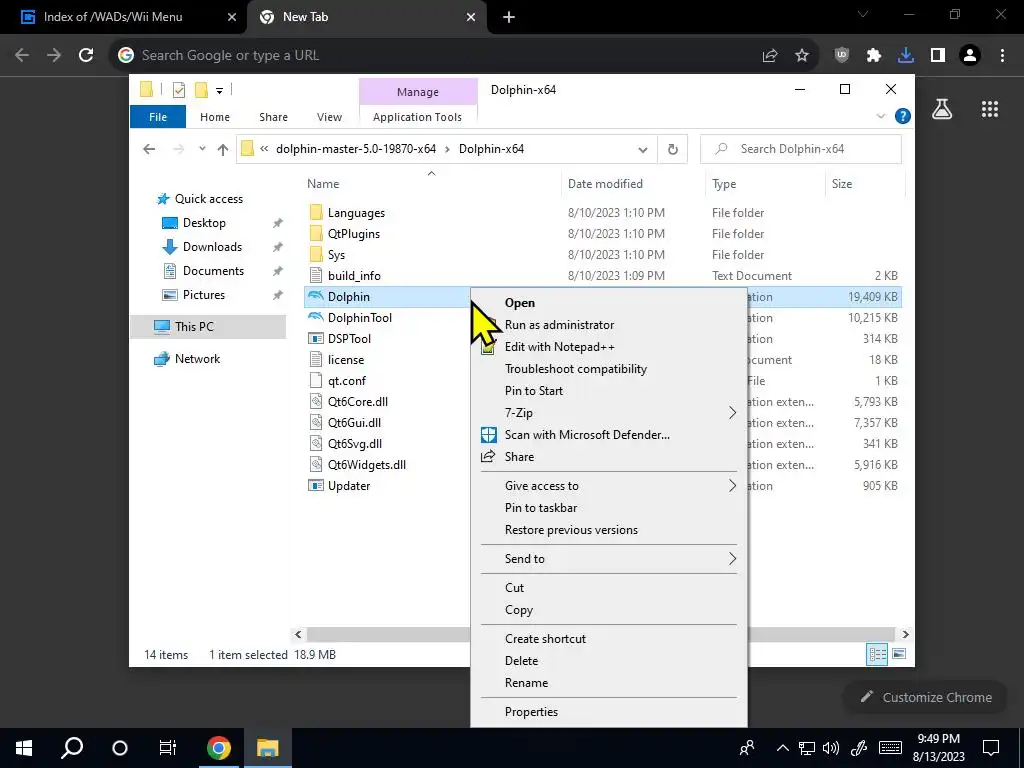1024x768 pixels.
Task: Open recent locations dropdown arrow
Action: 202,149
